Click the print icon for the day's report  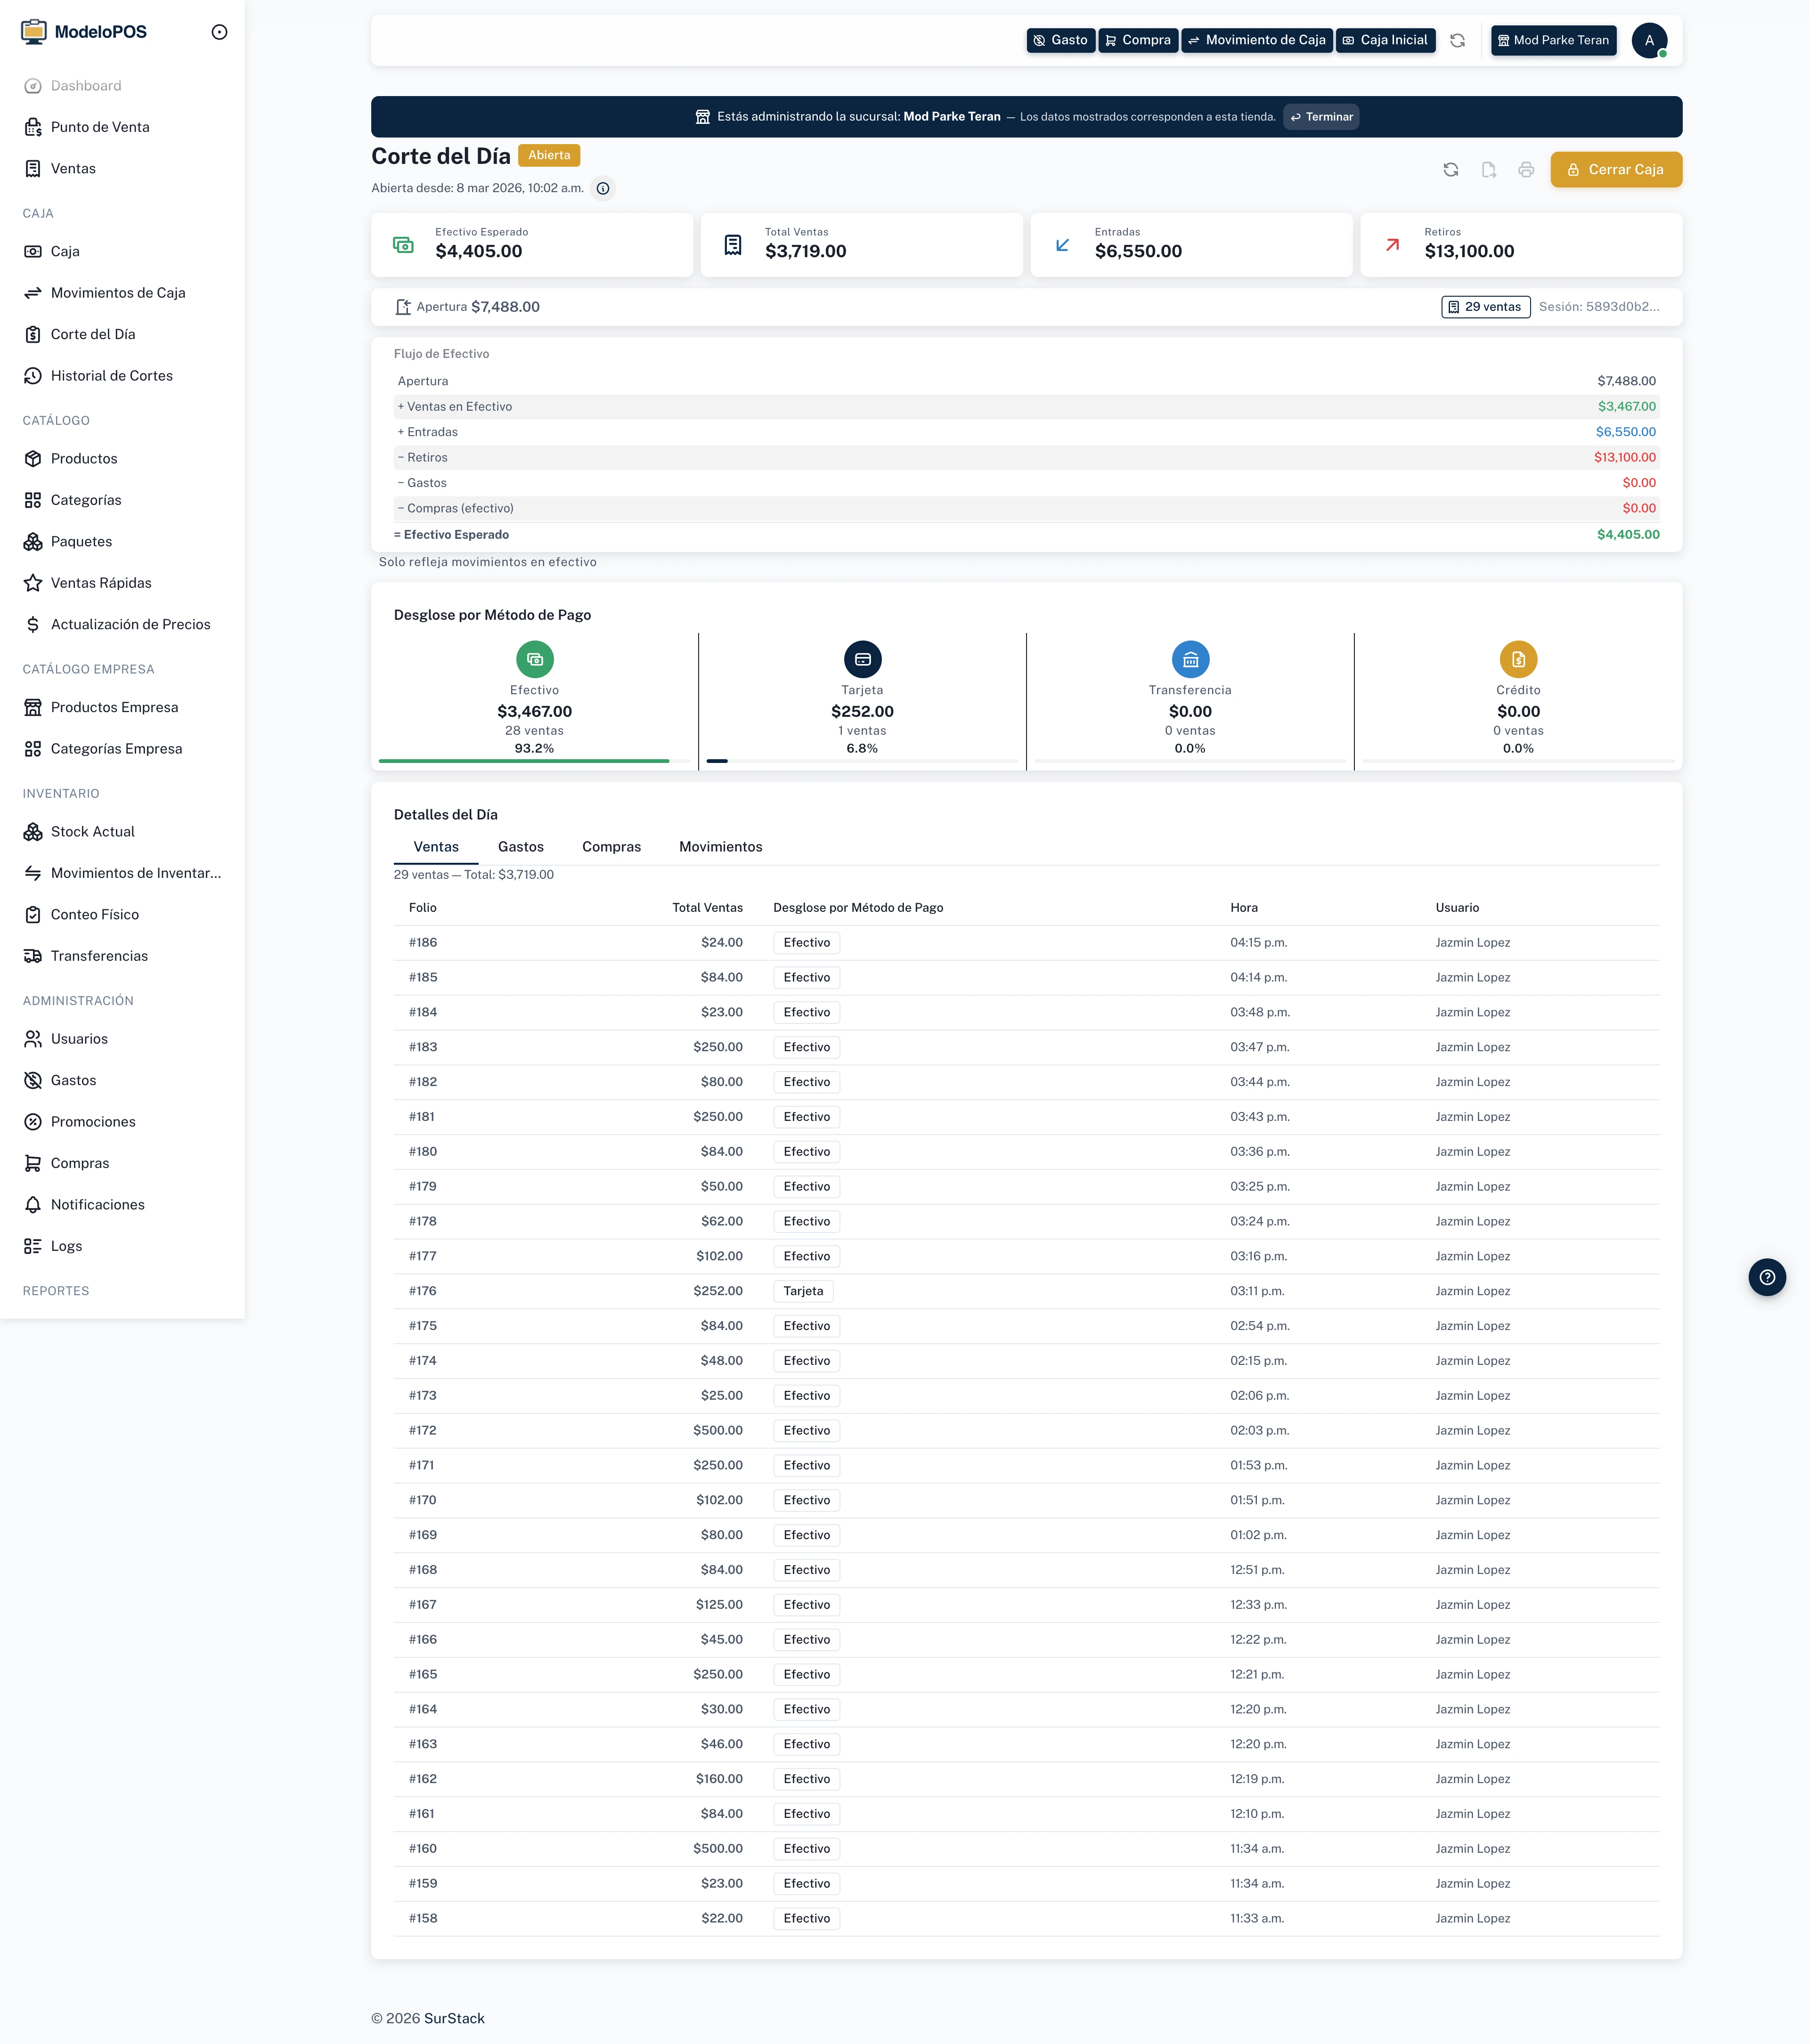click(1527, 169)
